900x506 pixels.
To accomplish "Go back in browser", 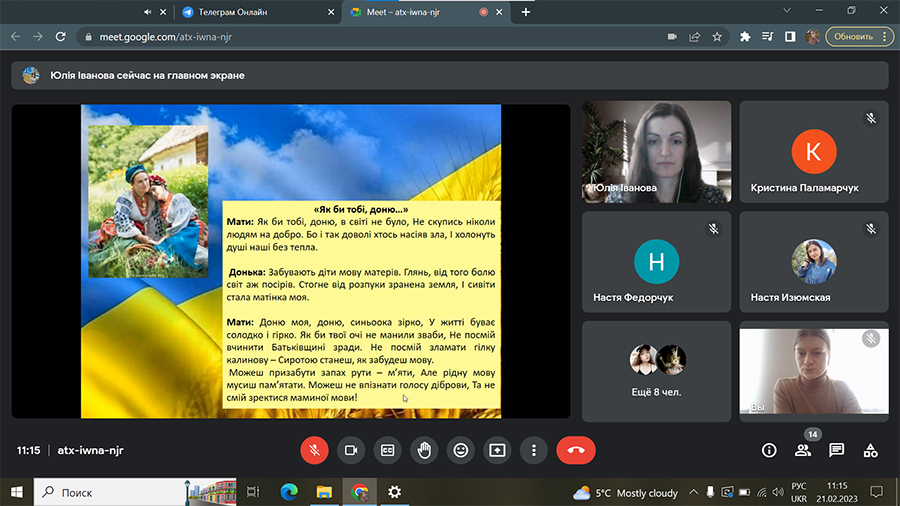I will point(15,37).
